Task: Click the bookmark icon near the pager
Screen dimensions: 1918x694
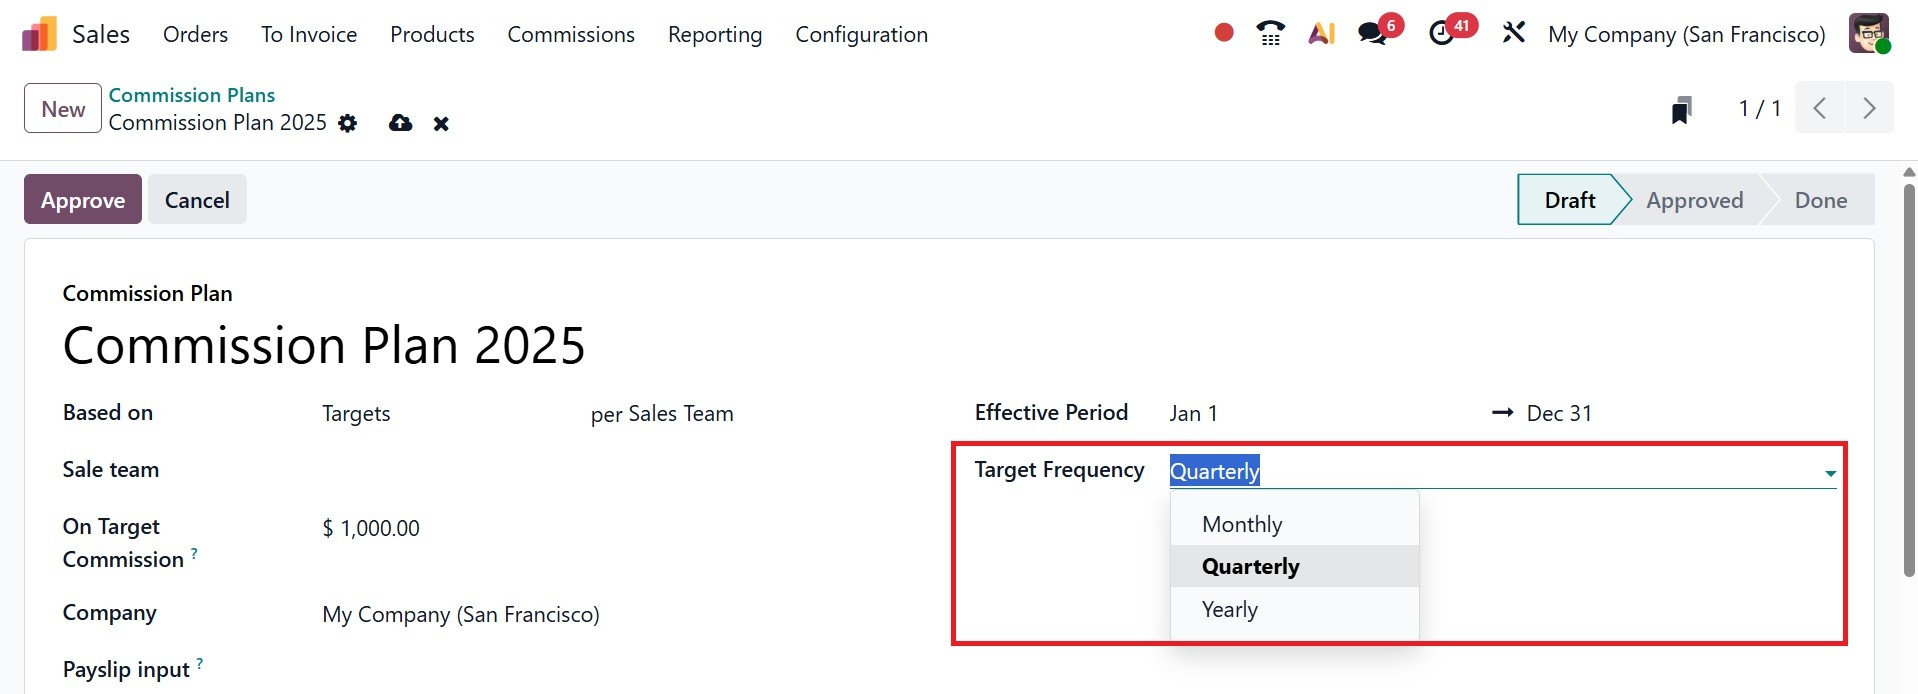Action: pos(1681,109)
